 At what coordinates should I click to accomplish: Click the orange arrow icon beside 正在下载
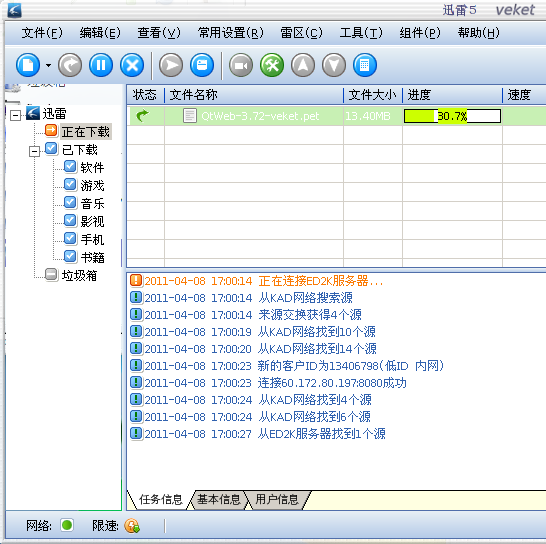pyautogui.click(x=51, y=131)
